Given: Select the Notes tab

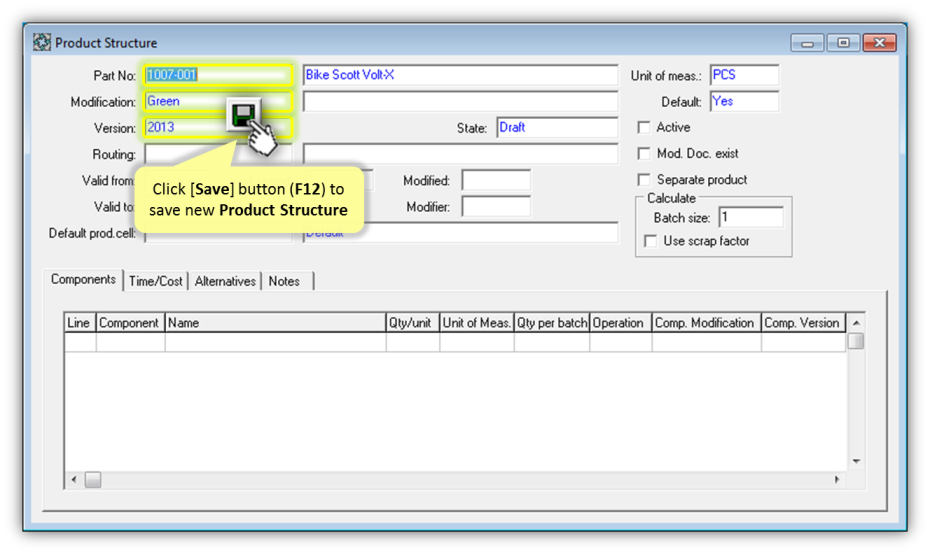Looking at the screenshot, I should (287, 281).
